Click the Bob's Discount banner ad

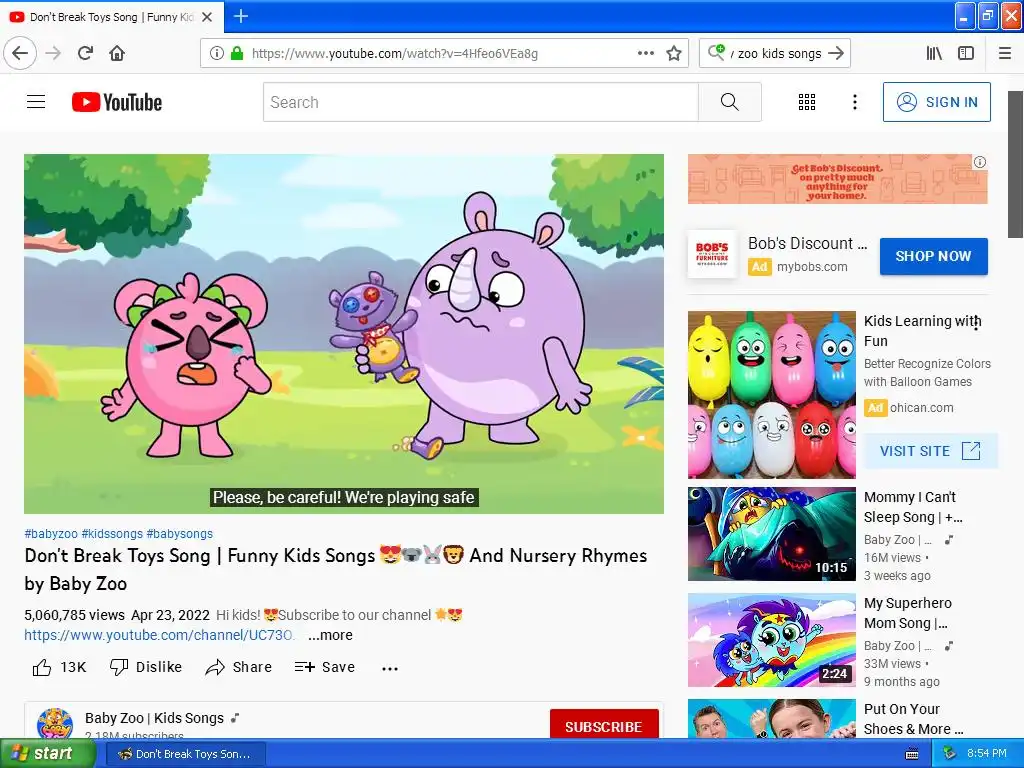click(837, 179)
